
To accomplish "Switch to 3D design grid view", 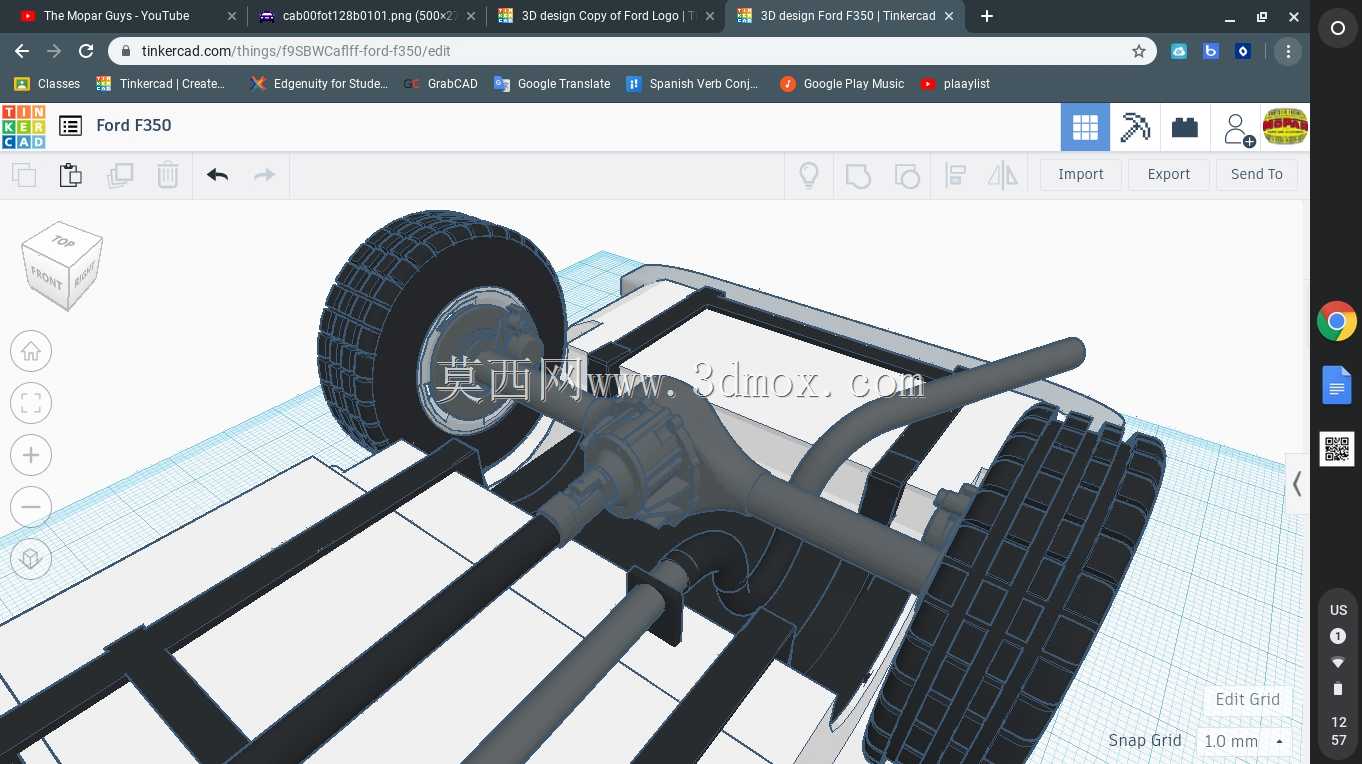I will coord(1085,127).
